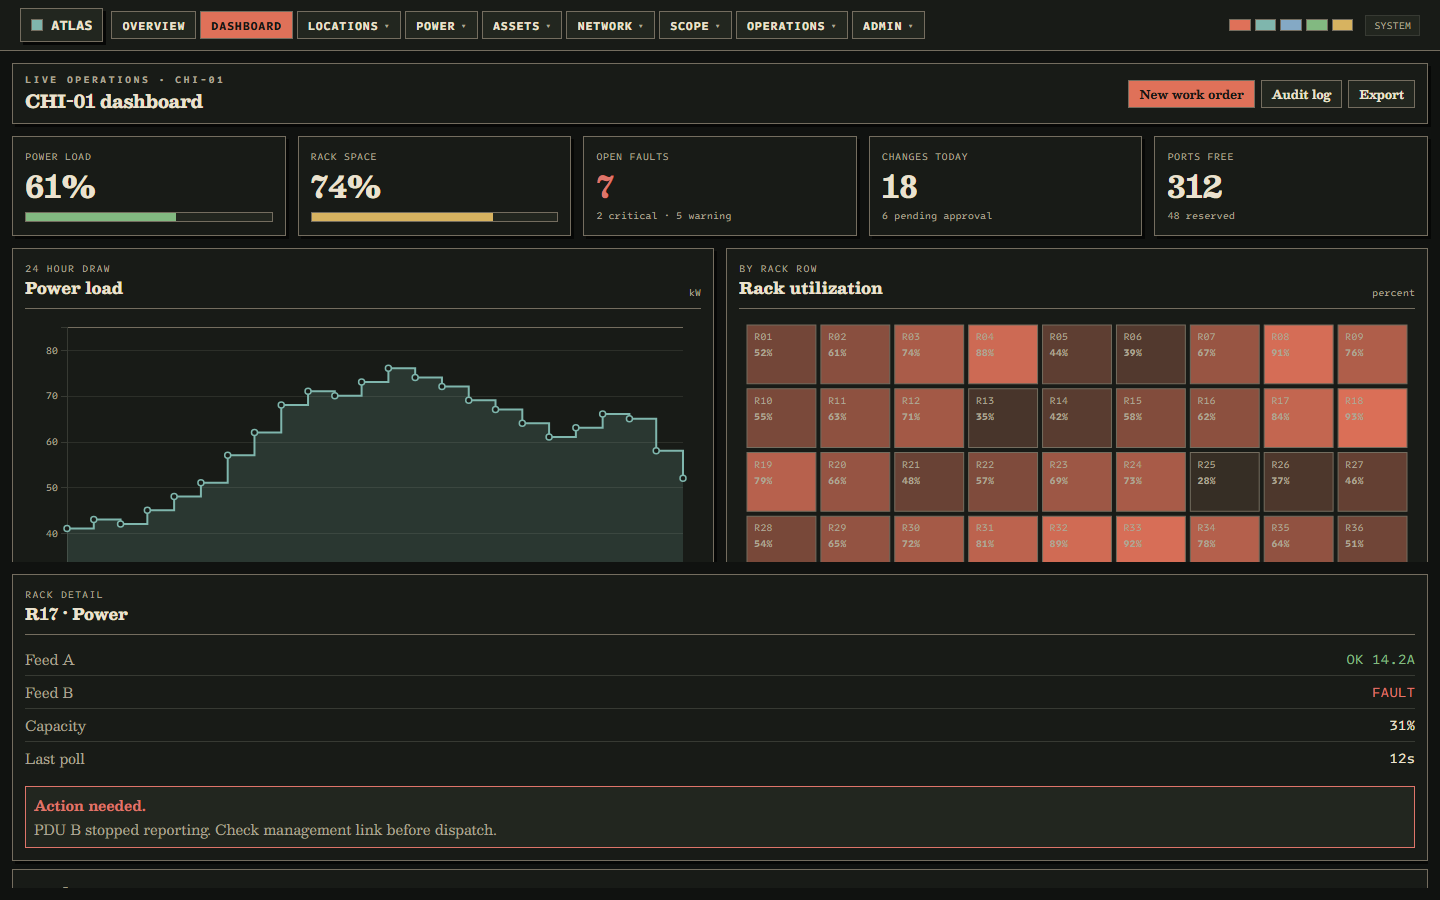Click the last data point on power chart

click(683, 478)
